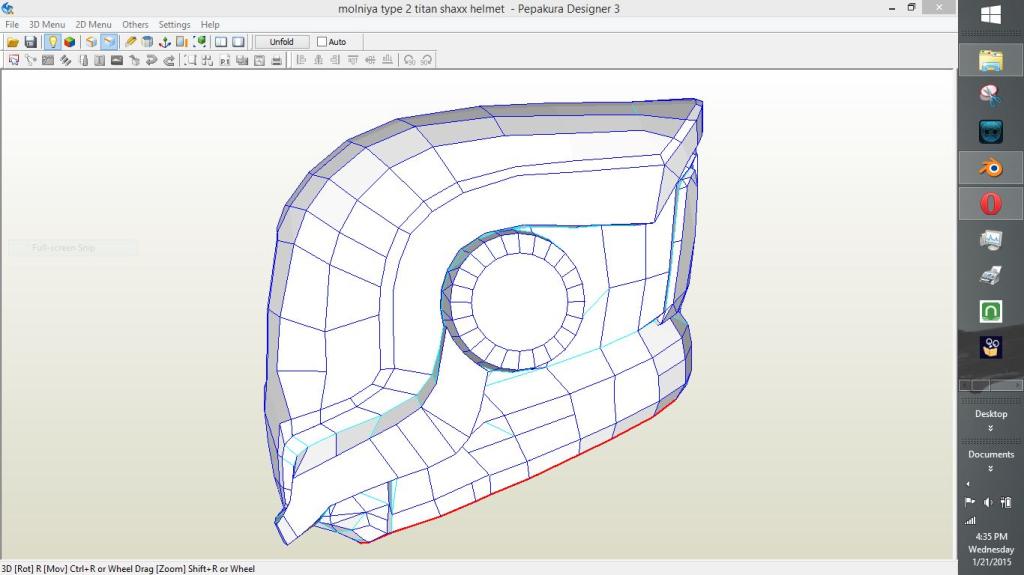Click the colored cube texture icon
Image resolution: width=1024 pixels, height=575 pixels.
coord(69,42)
